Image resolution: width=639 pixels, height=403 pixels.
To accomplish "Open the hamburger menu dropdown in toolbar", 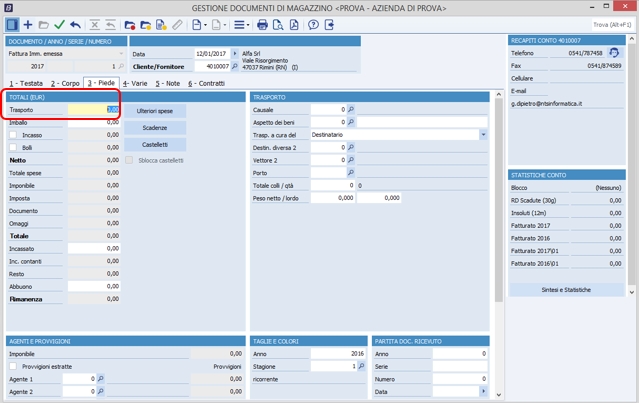I will pyautogui.click(x=241, y=24).
